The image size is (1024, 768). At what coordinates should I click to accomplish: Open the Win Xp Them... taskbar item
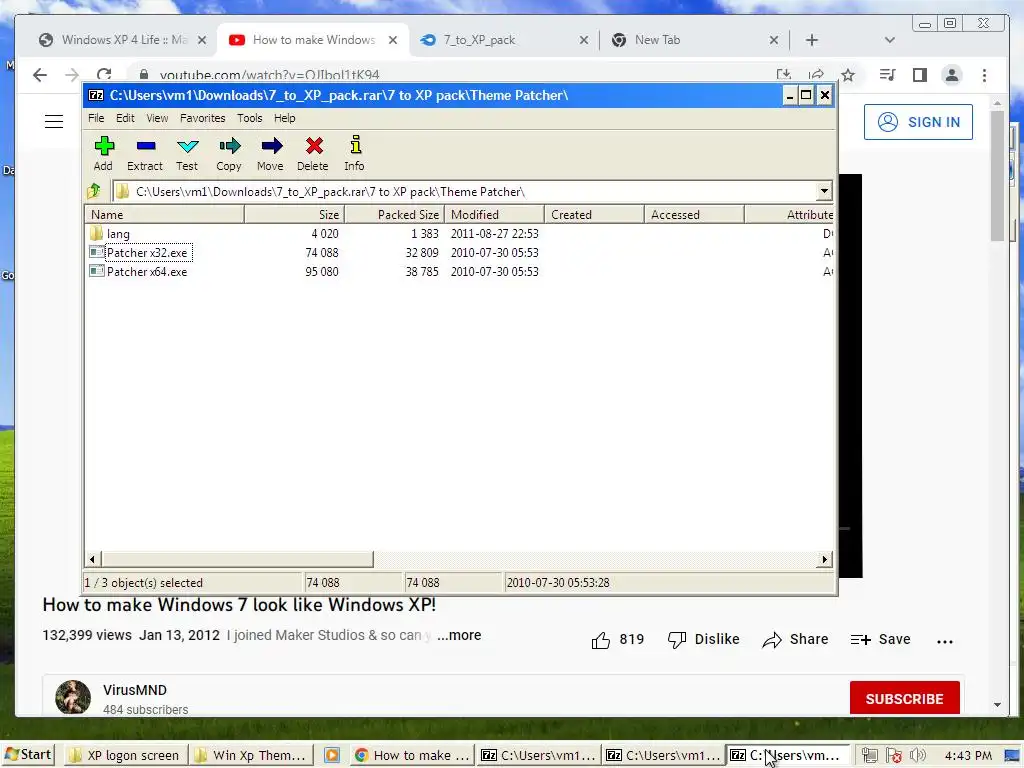[x=251, y=755]
